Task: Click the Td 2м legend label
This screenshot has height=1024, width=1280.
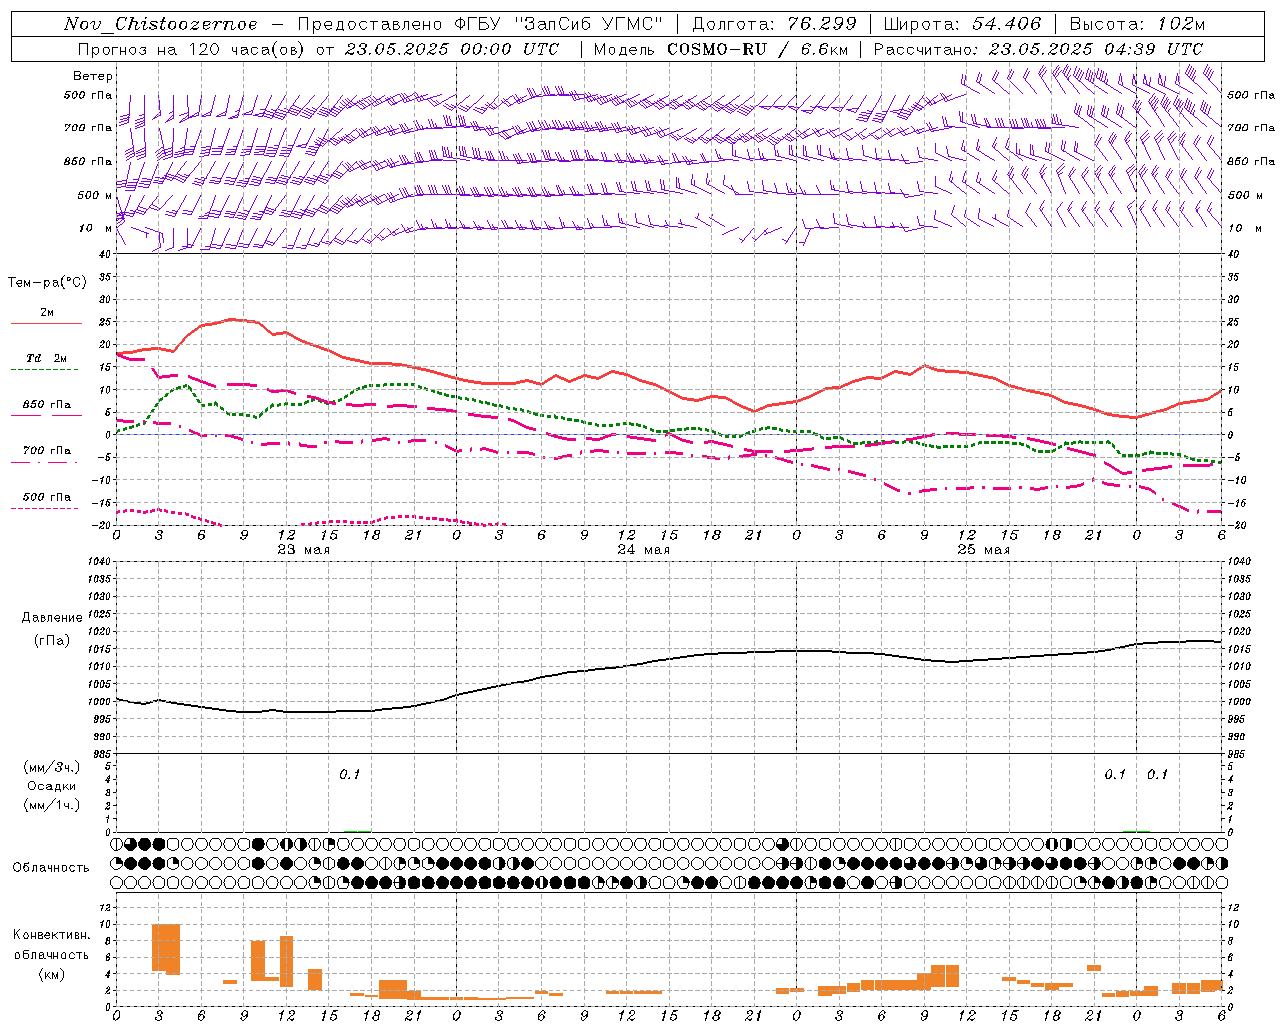Action: [46, 358]
